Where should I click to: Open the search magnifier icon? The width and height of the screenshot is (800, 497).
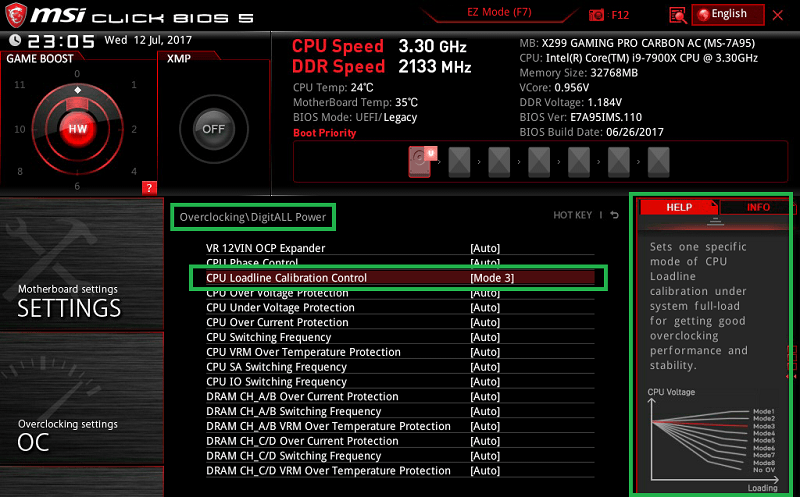point(678,15)
